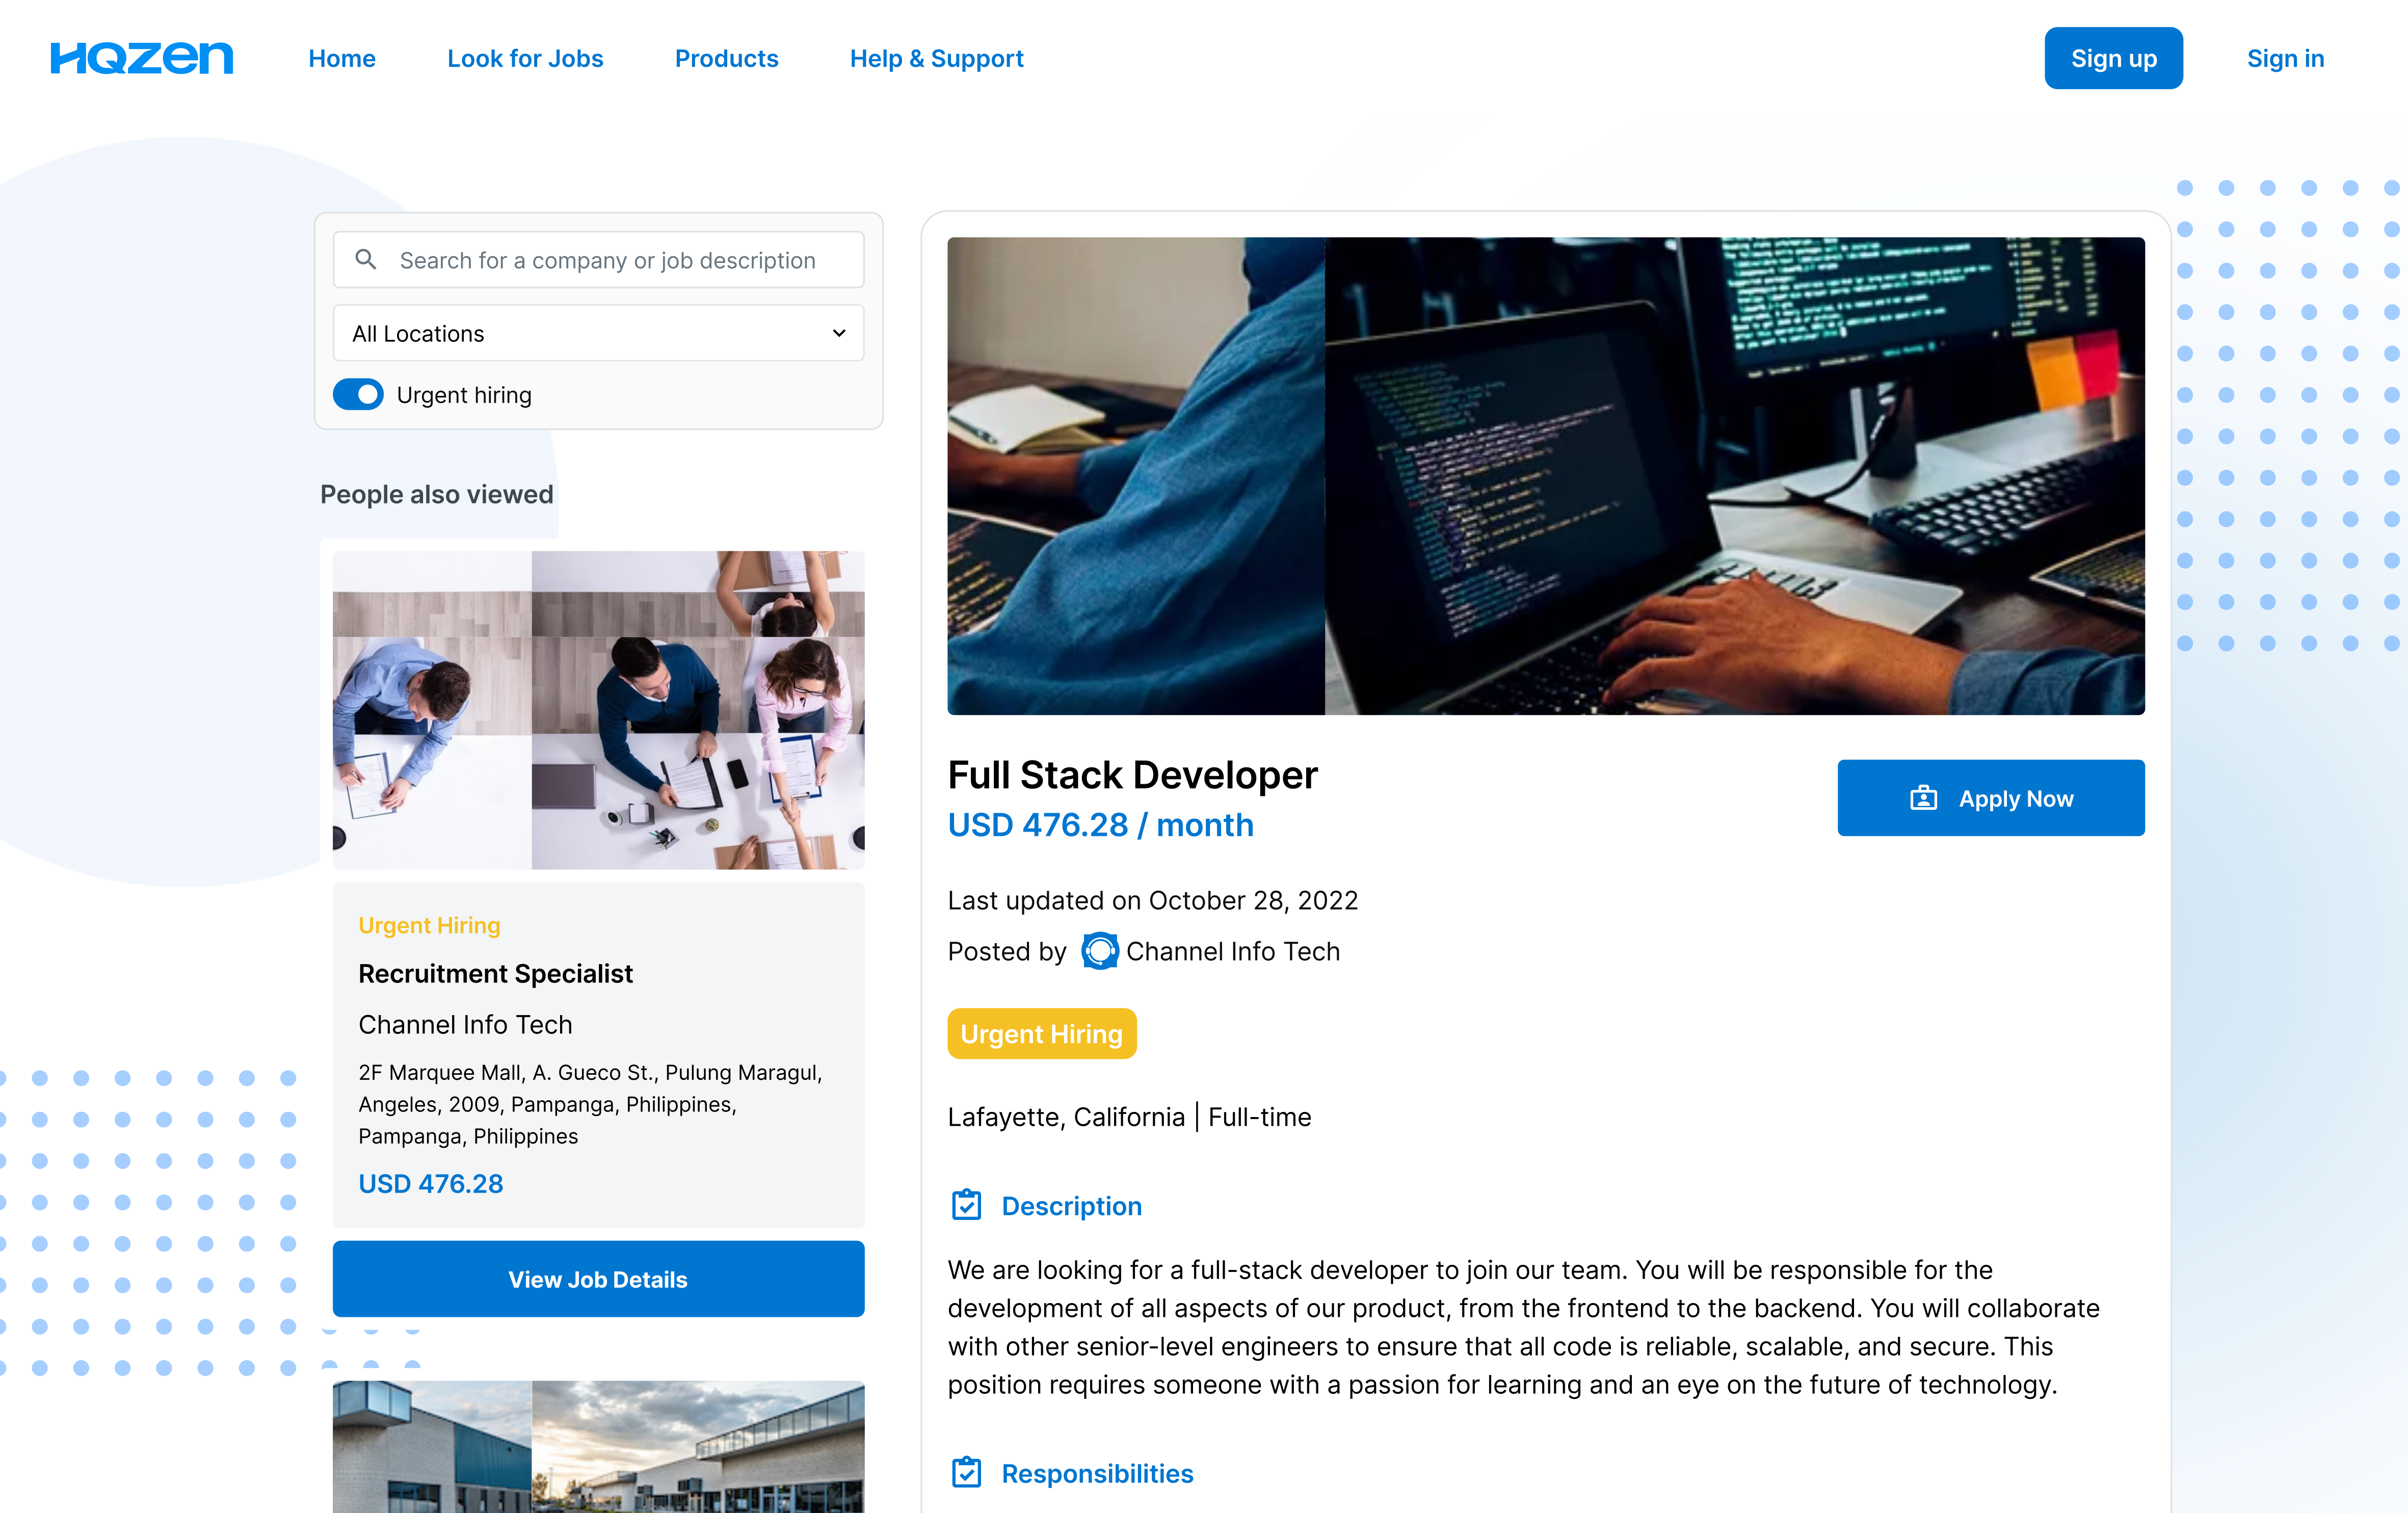Click the Hozen logo
2408x1513 pixels.
[142, 58]
